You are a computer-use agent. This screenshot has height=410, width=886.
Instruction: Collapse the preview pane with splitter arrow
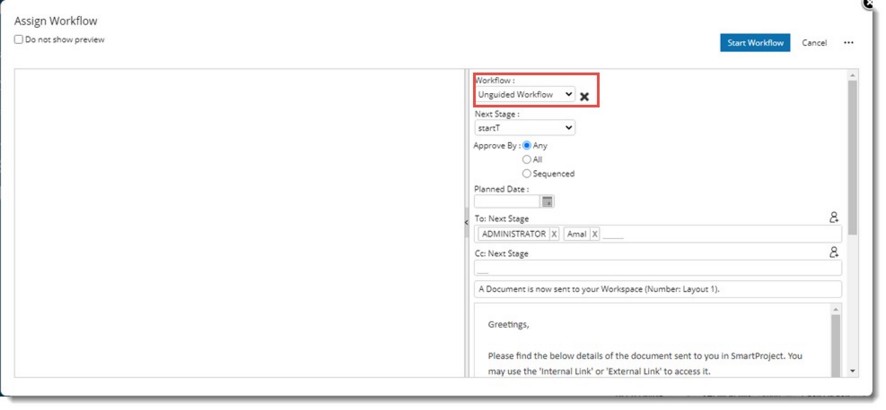pyautogui.click(x=466, y=223)
